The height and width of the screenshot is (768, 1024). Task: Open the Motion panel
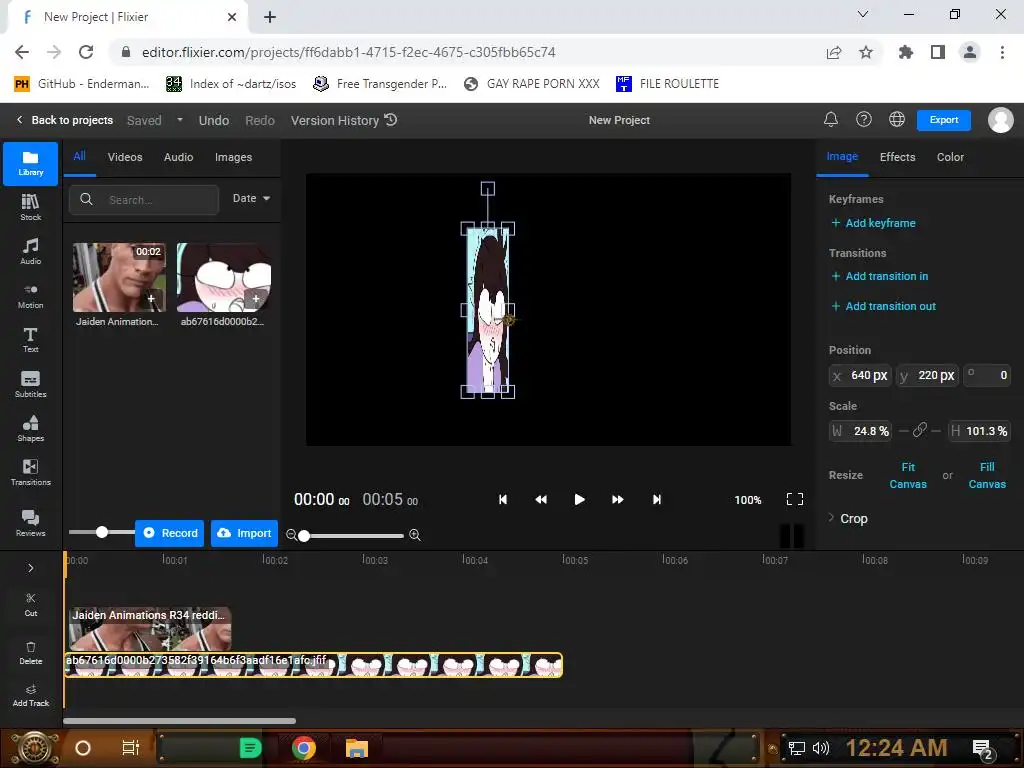[x=31, y=296]
